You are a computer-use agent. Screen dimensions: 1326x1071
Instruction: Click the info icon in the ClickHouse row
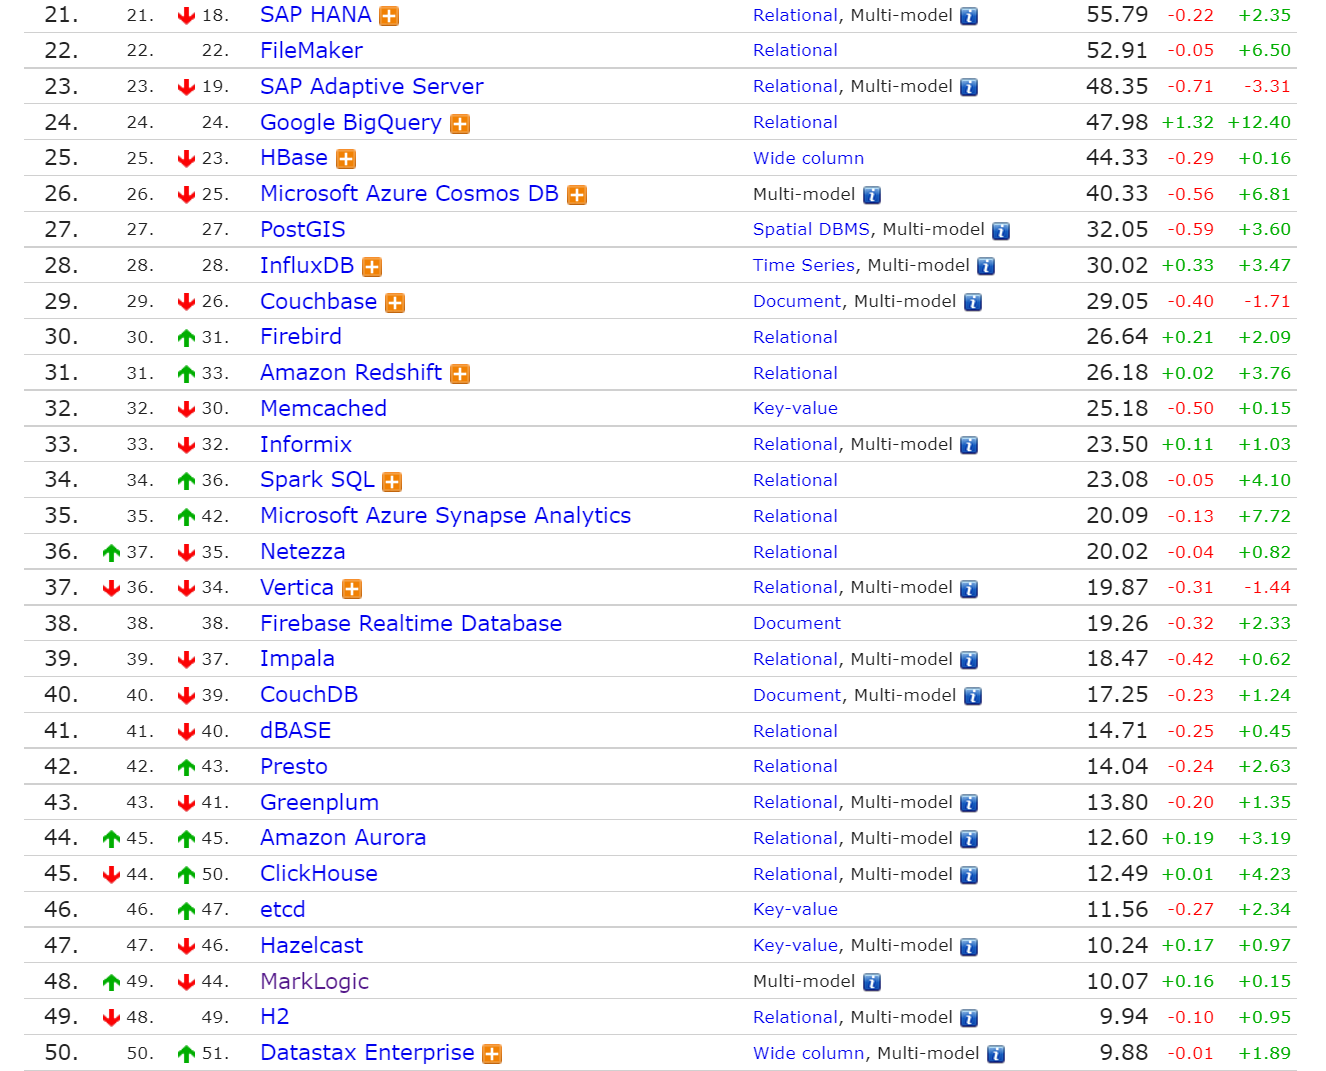pyautogui.click(x=969, y=876)
